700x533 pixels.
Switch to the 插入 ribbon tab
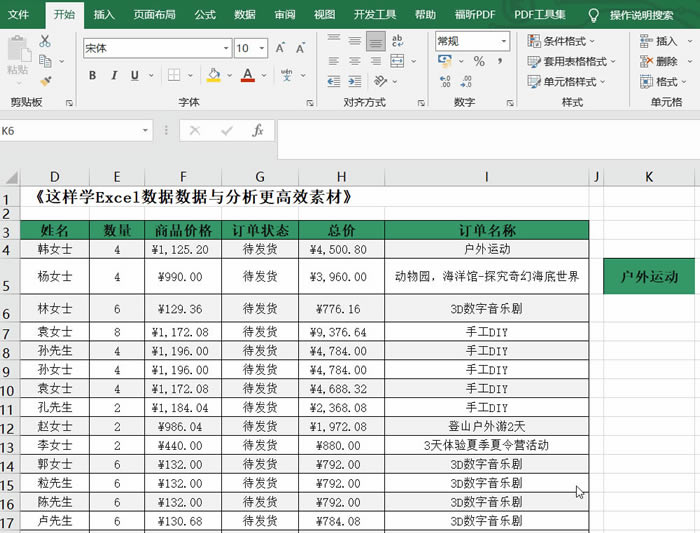(x=104, y=15)
